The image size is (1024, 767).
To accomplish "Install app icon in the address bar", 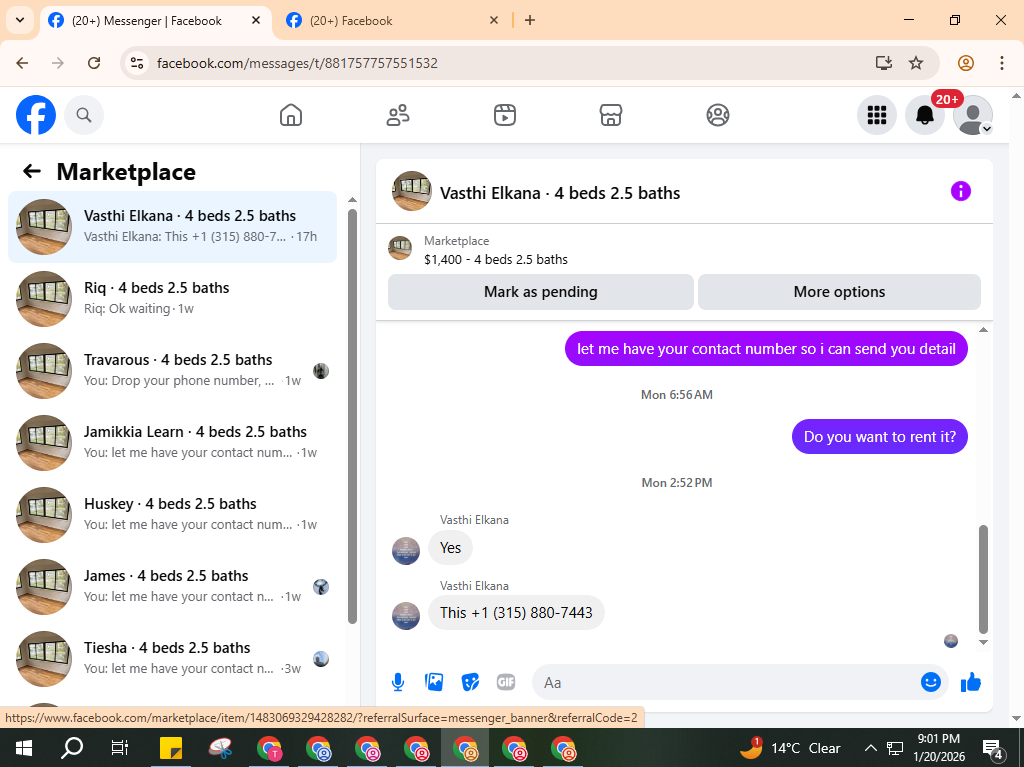I will (884, 63).
